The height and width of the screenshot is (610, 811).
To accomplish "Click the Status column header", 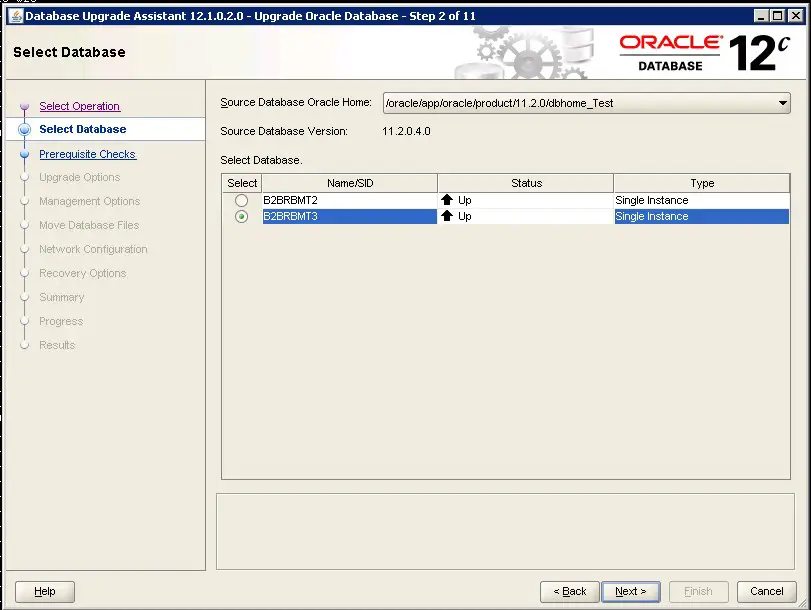I will [526, 183].
